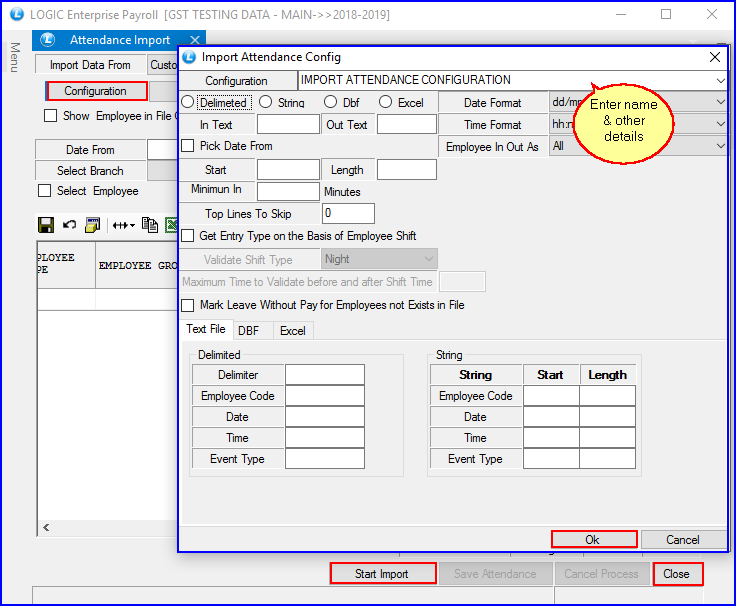Click the Date From field in Attendance Import
The height and width of the screenshot is (606, 736).
(162, 150)
